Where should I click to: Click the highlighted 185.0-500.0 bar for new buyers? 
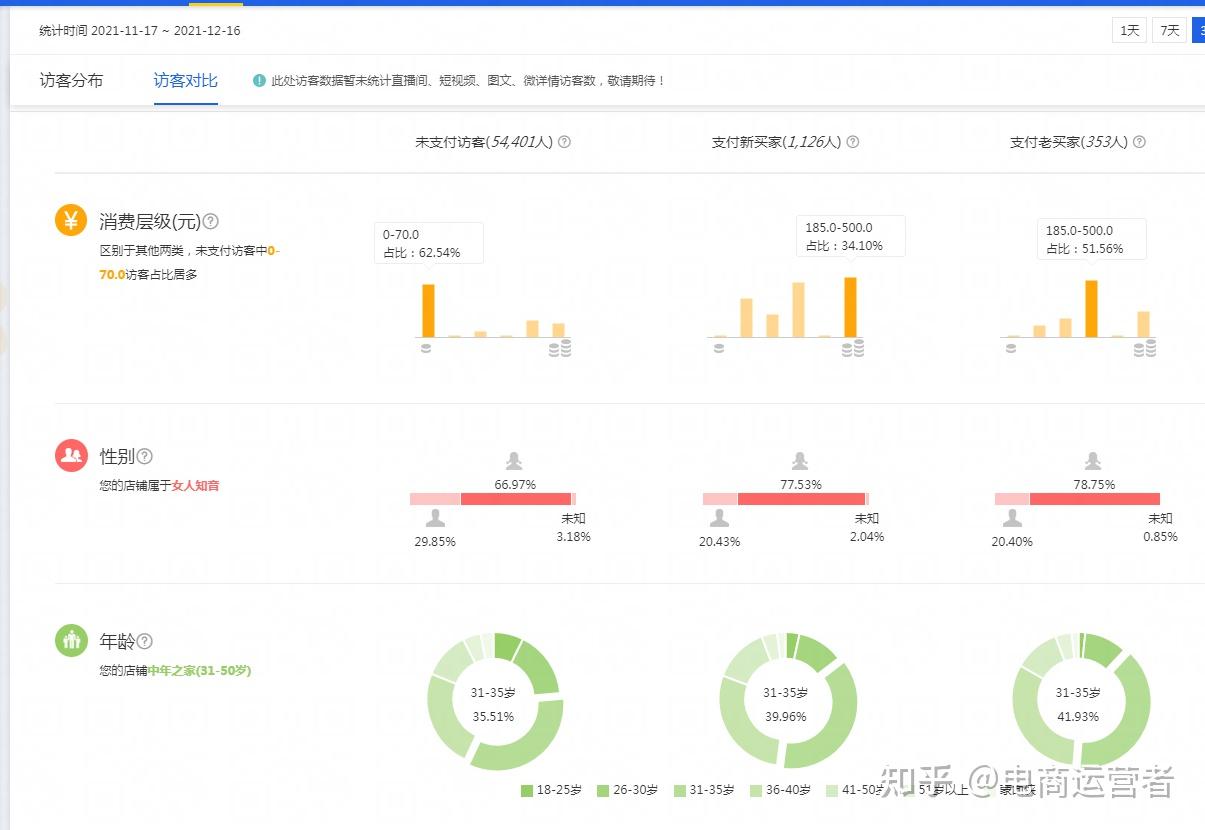851,307
